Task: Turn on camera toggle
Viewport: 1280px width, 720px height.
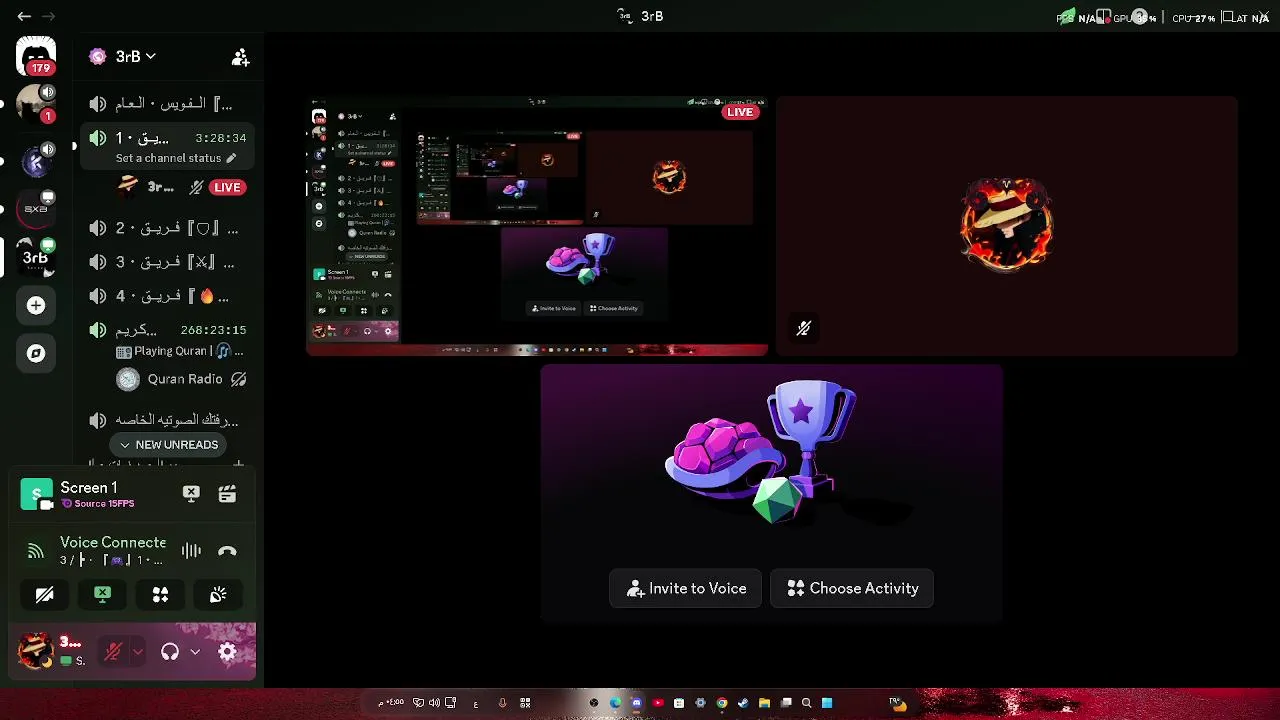Action: (44, 595)
